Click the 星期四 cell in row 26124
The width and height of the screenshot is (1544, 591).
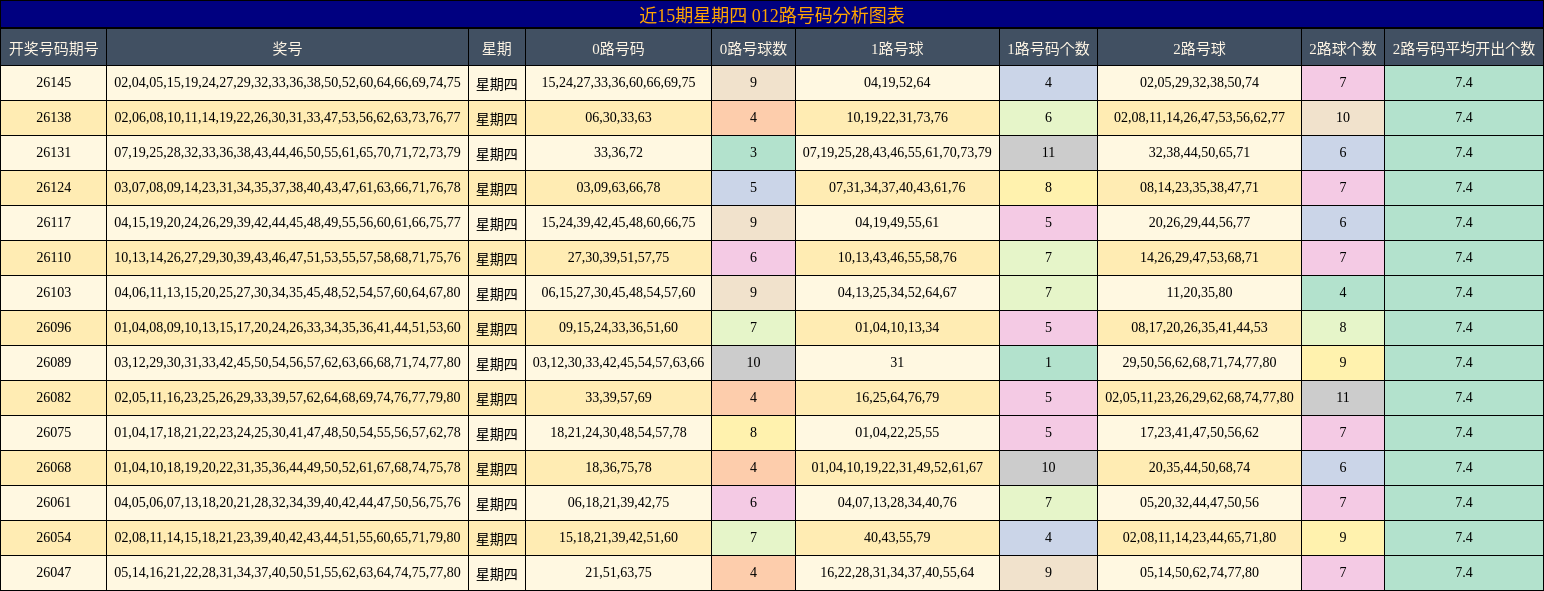click(497, 188)
